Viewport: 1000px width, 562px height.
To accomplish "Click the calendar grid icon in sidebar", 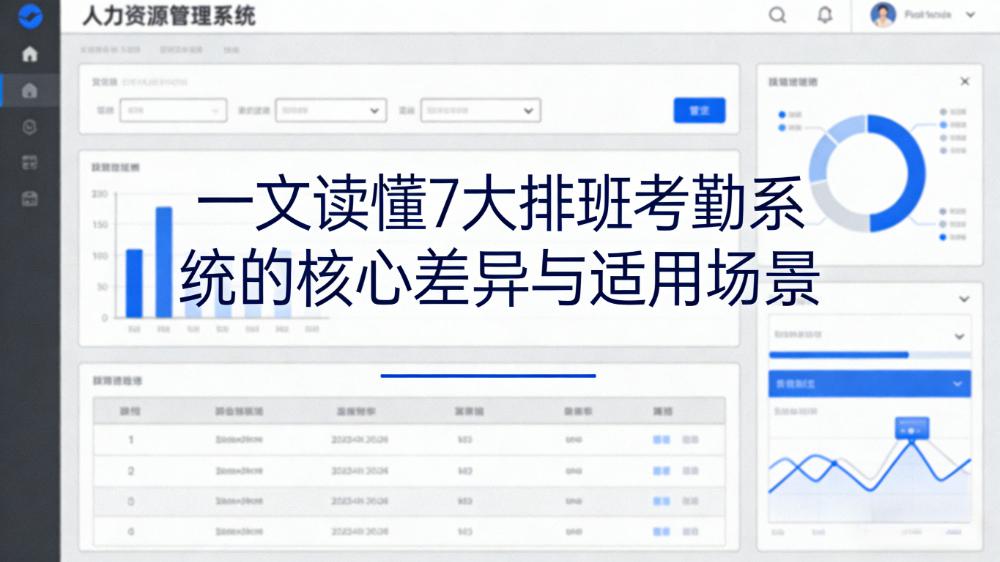I will 30,162.
